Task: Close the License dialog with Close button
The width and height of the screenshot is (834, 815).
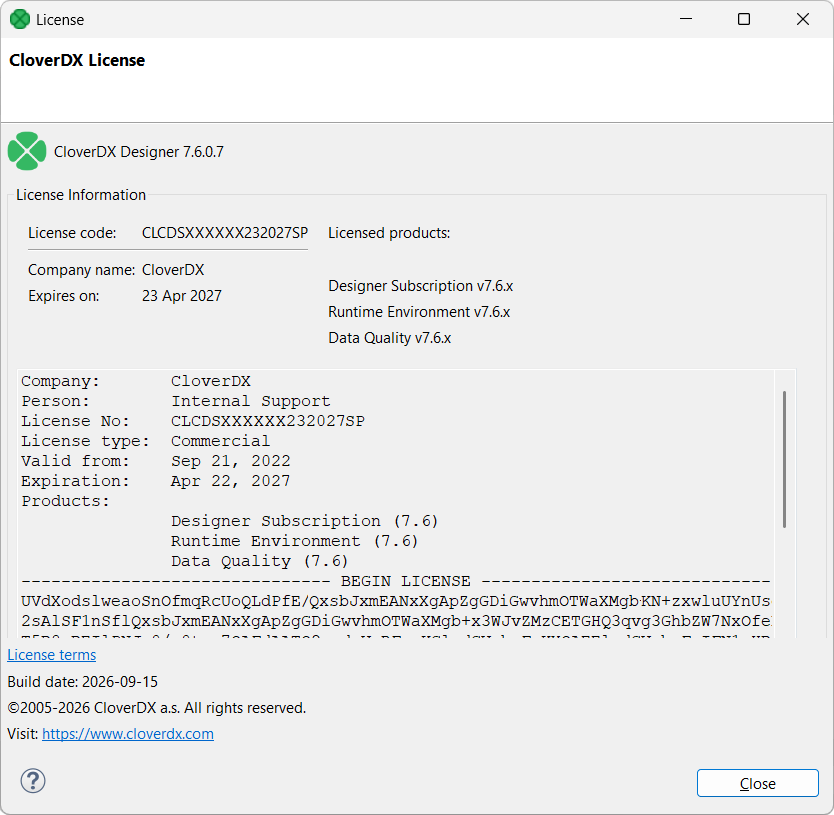Action: tap(757, 783)
